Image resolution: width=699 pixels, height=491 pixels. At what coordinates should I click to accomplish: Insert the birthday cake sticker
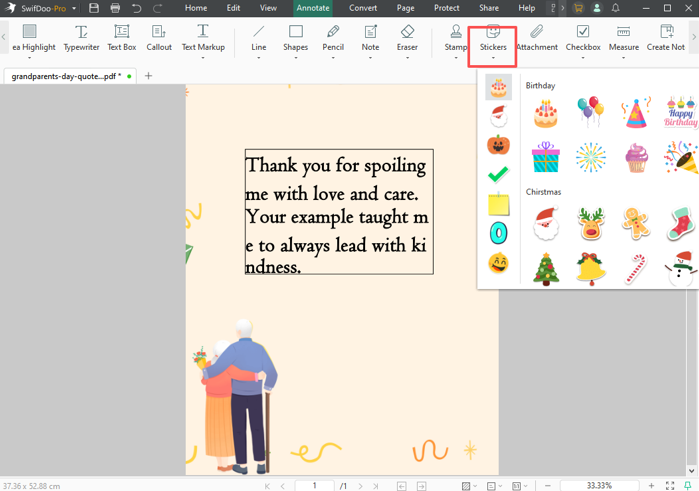click(x=545, y=113)
